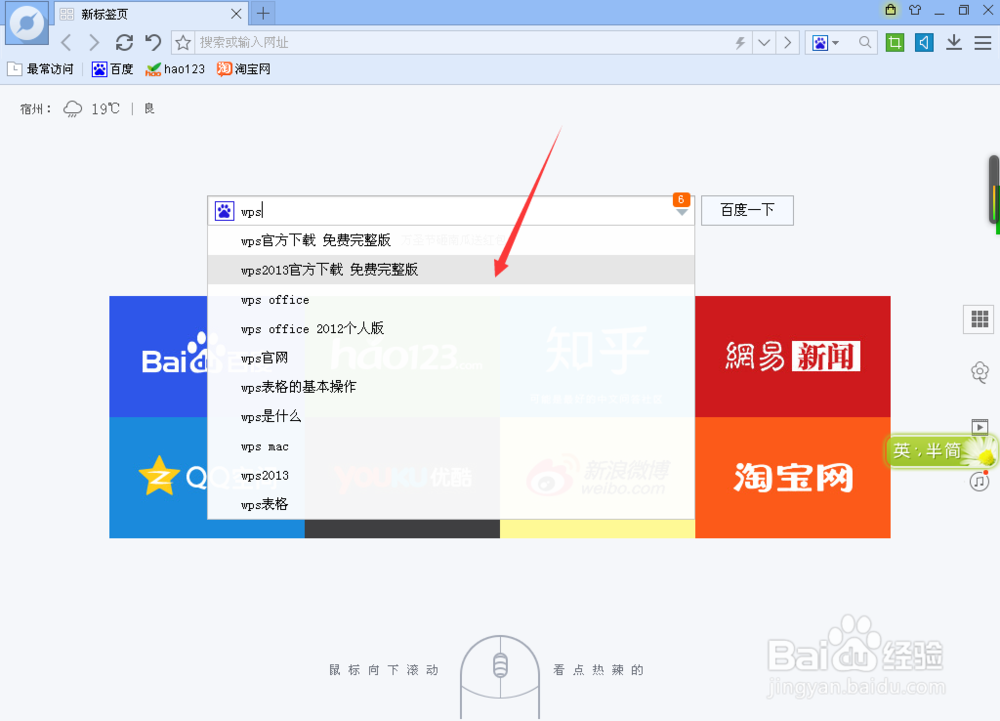The image size is (1000, 721).
Task: Open the 知乎 speed dial tile
Action: (x=596, y=355)
